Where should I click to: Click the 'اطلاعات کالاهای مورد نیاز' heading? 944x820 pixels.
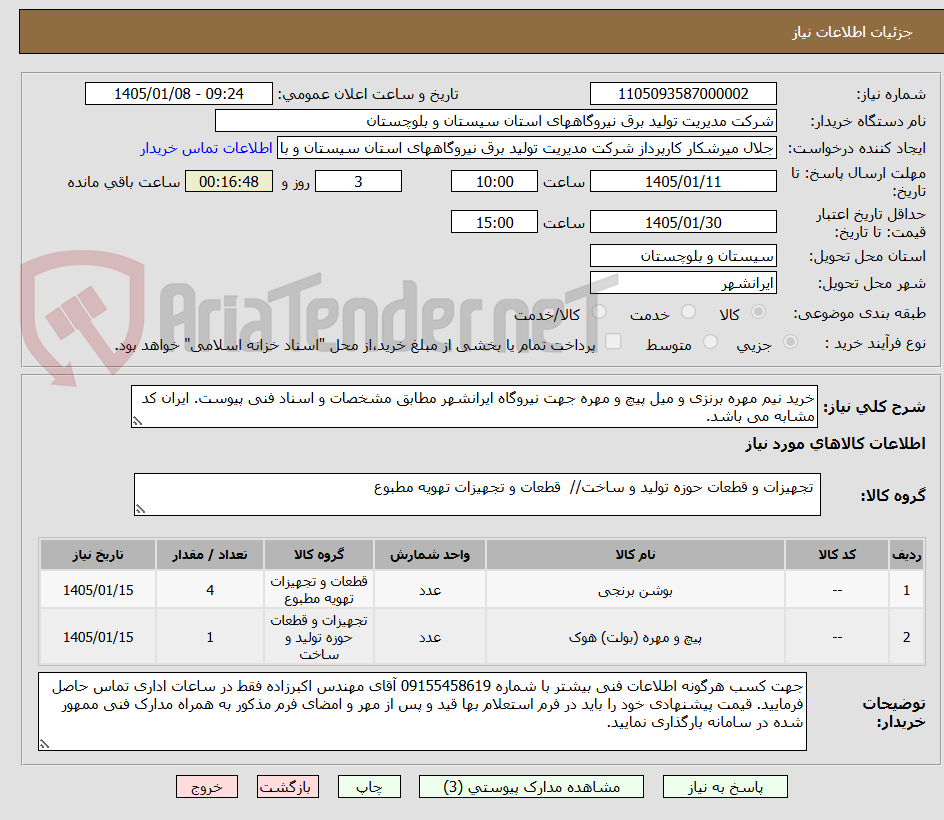pyautogui.click(x=835, y=444)
